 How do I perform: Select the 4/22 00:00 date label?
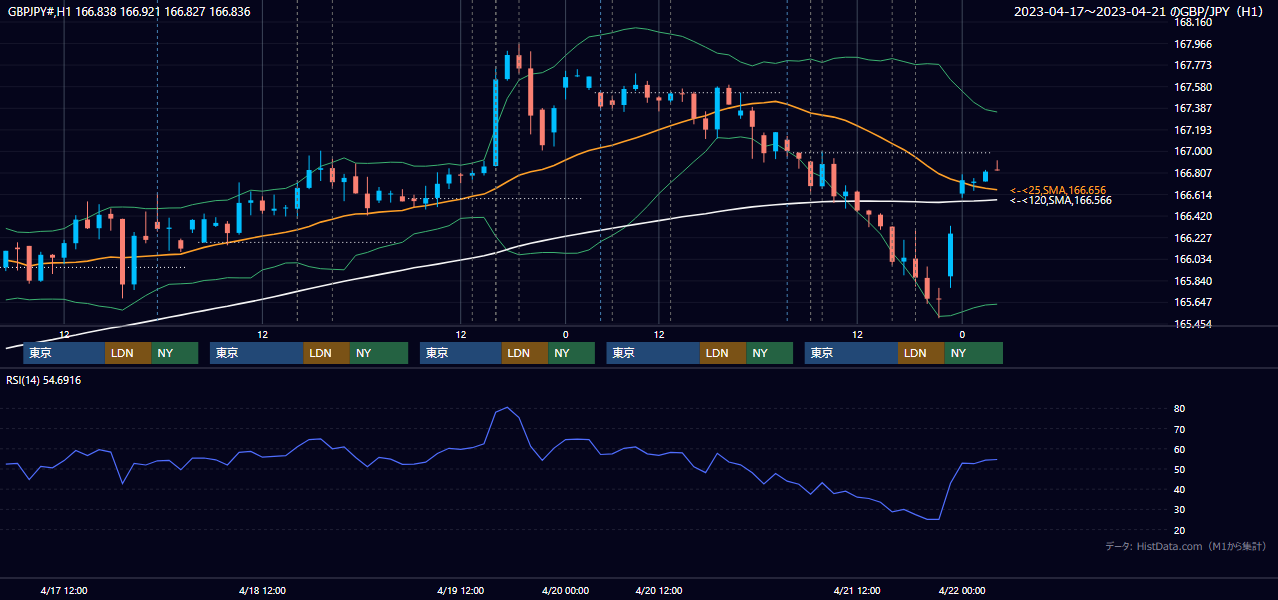(x=962, y=590)
